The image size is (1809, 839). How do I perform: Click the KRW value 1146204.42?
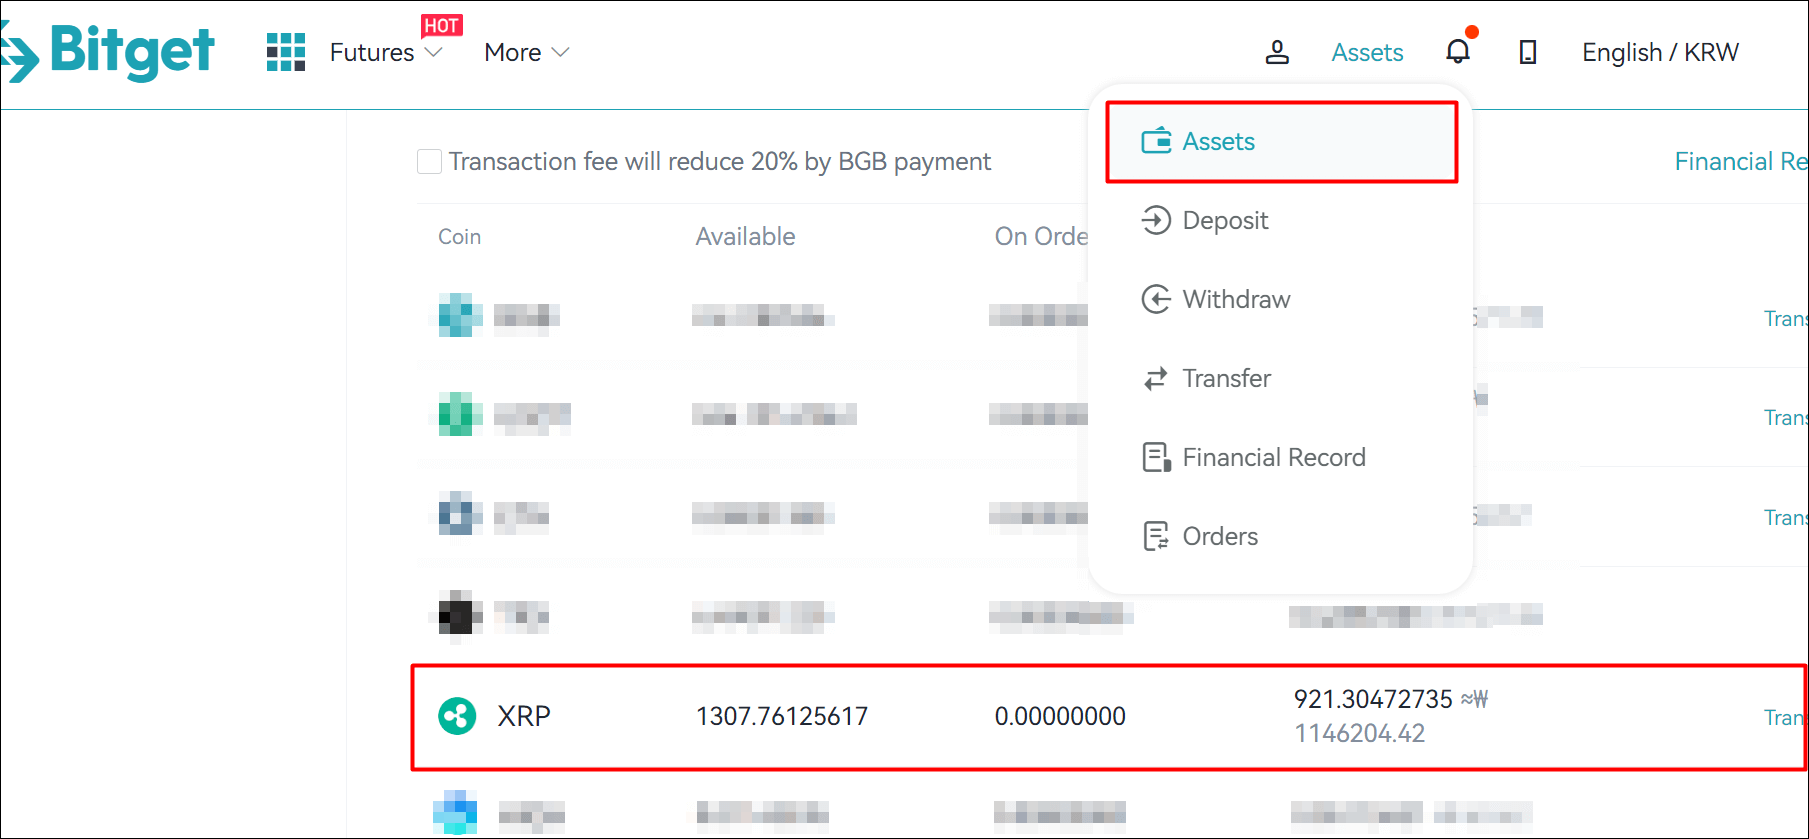pyautogui.click(x=1360, y=733)
